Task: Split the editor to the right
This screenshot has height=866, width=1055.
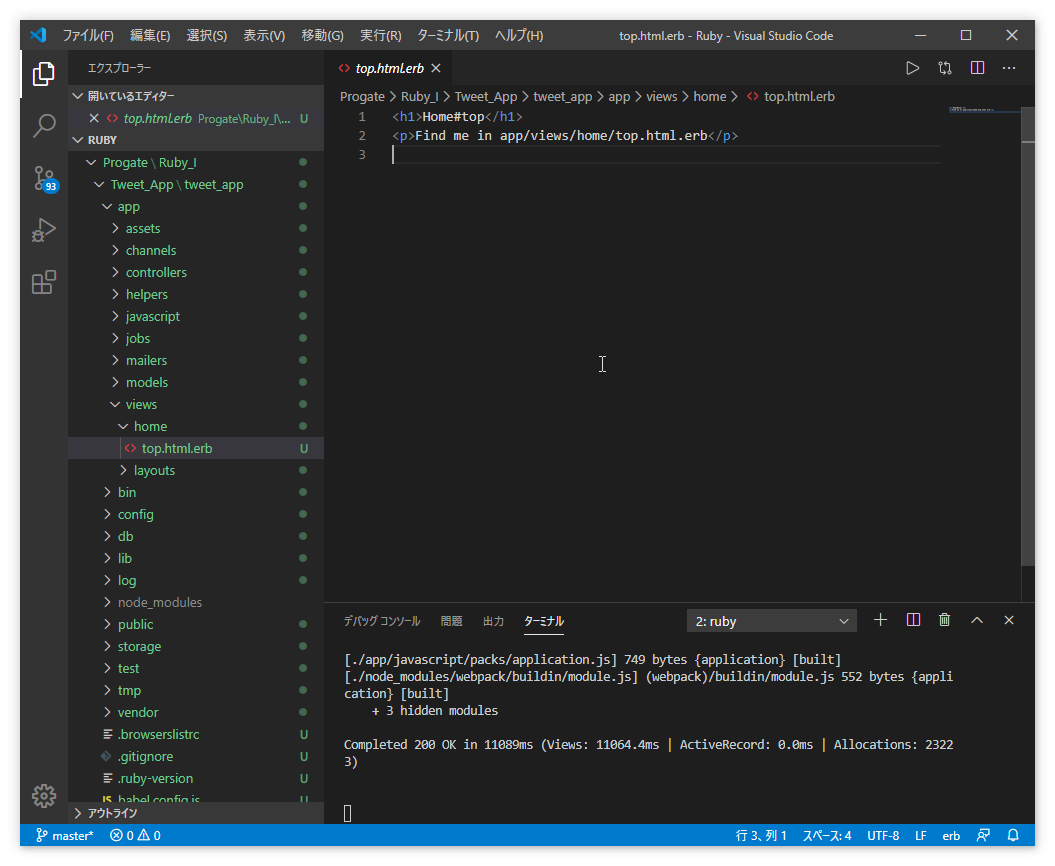Action: pos(977,68)
